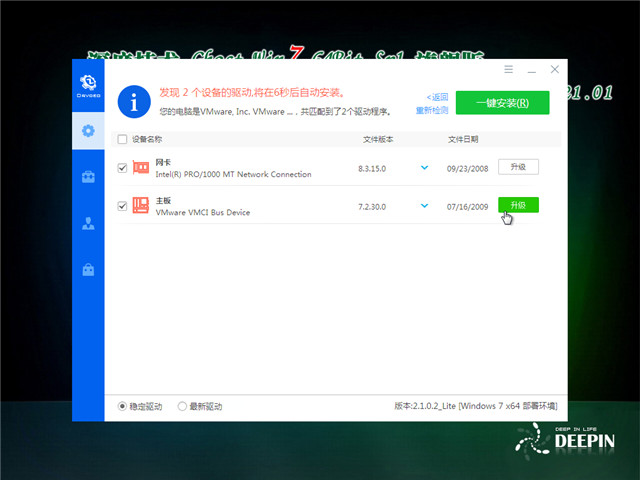Click 升级 for Intel PRO/1000 MT network card

click(518, 167)
